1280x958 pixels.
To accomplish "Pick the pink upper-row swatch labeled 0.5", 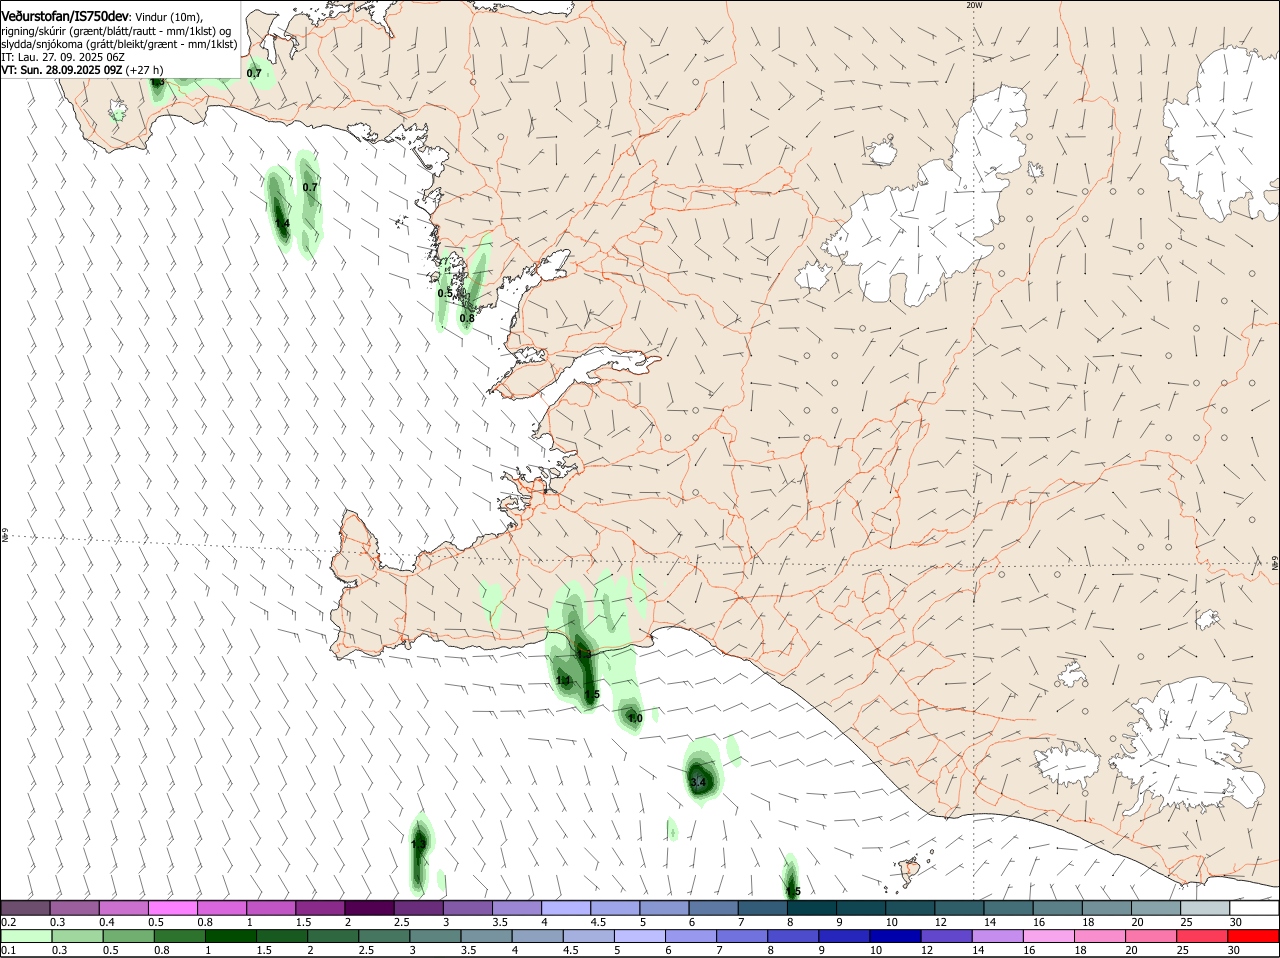I will [x=172, y=907].
